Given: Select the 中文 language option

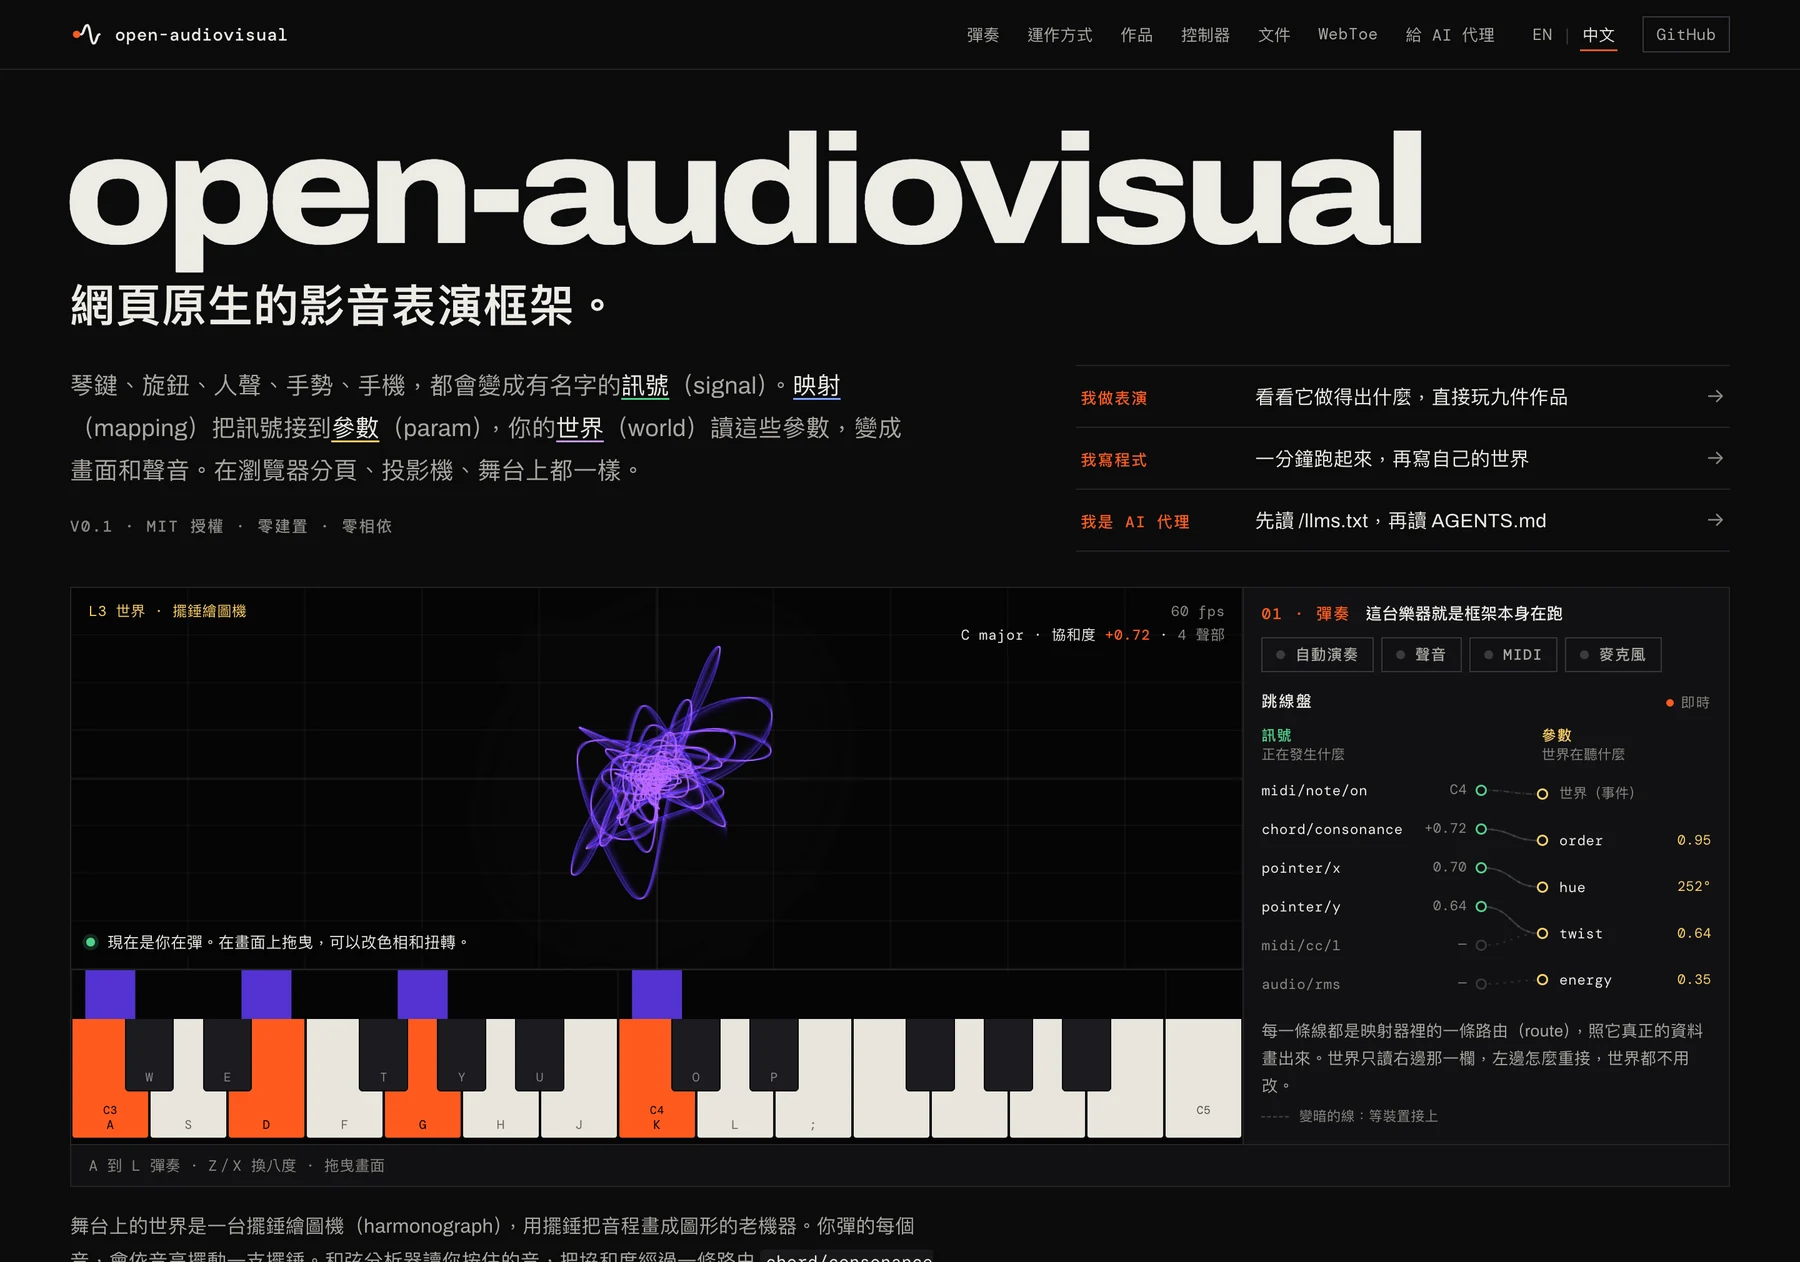Looking at the screenshot, I should 1598,35.
